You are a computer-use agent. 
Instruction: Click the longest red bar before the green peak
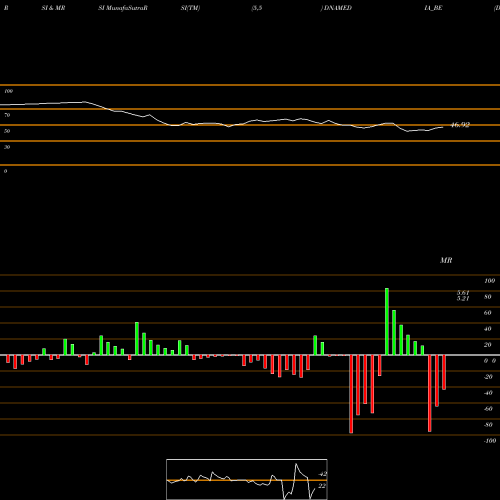[x=351, y=394]
